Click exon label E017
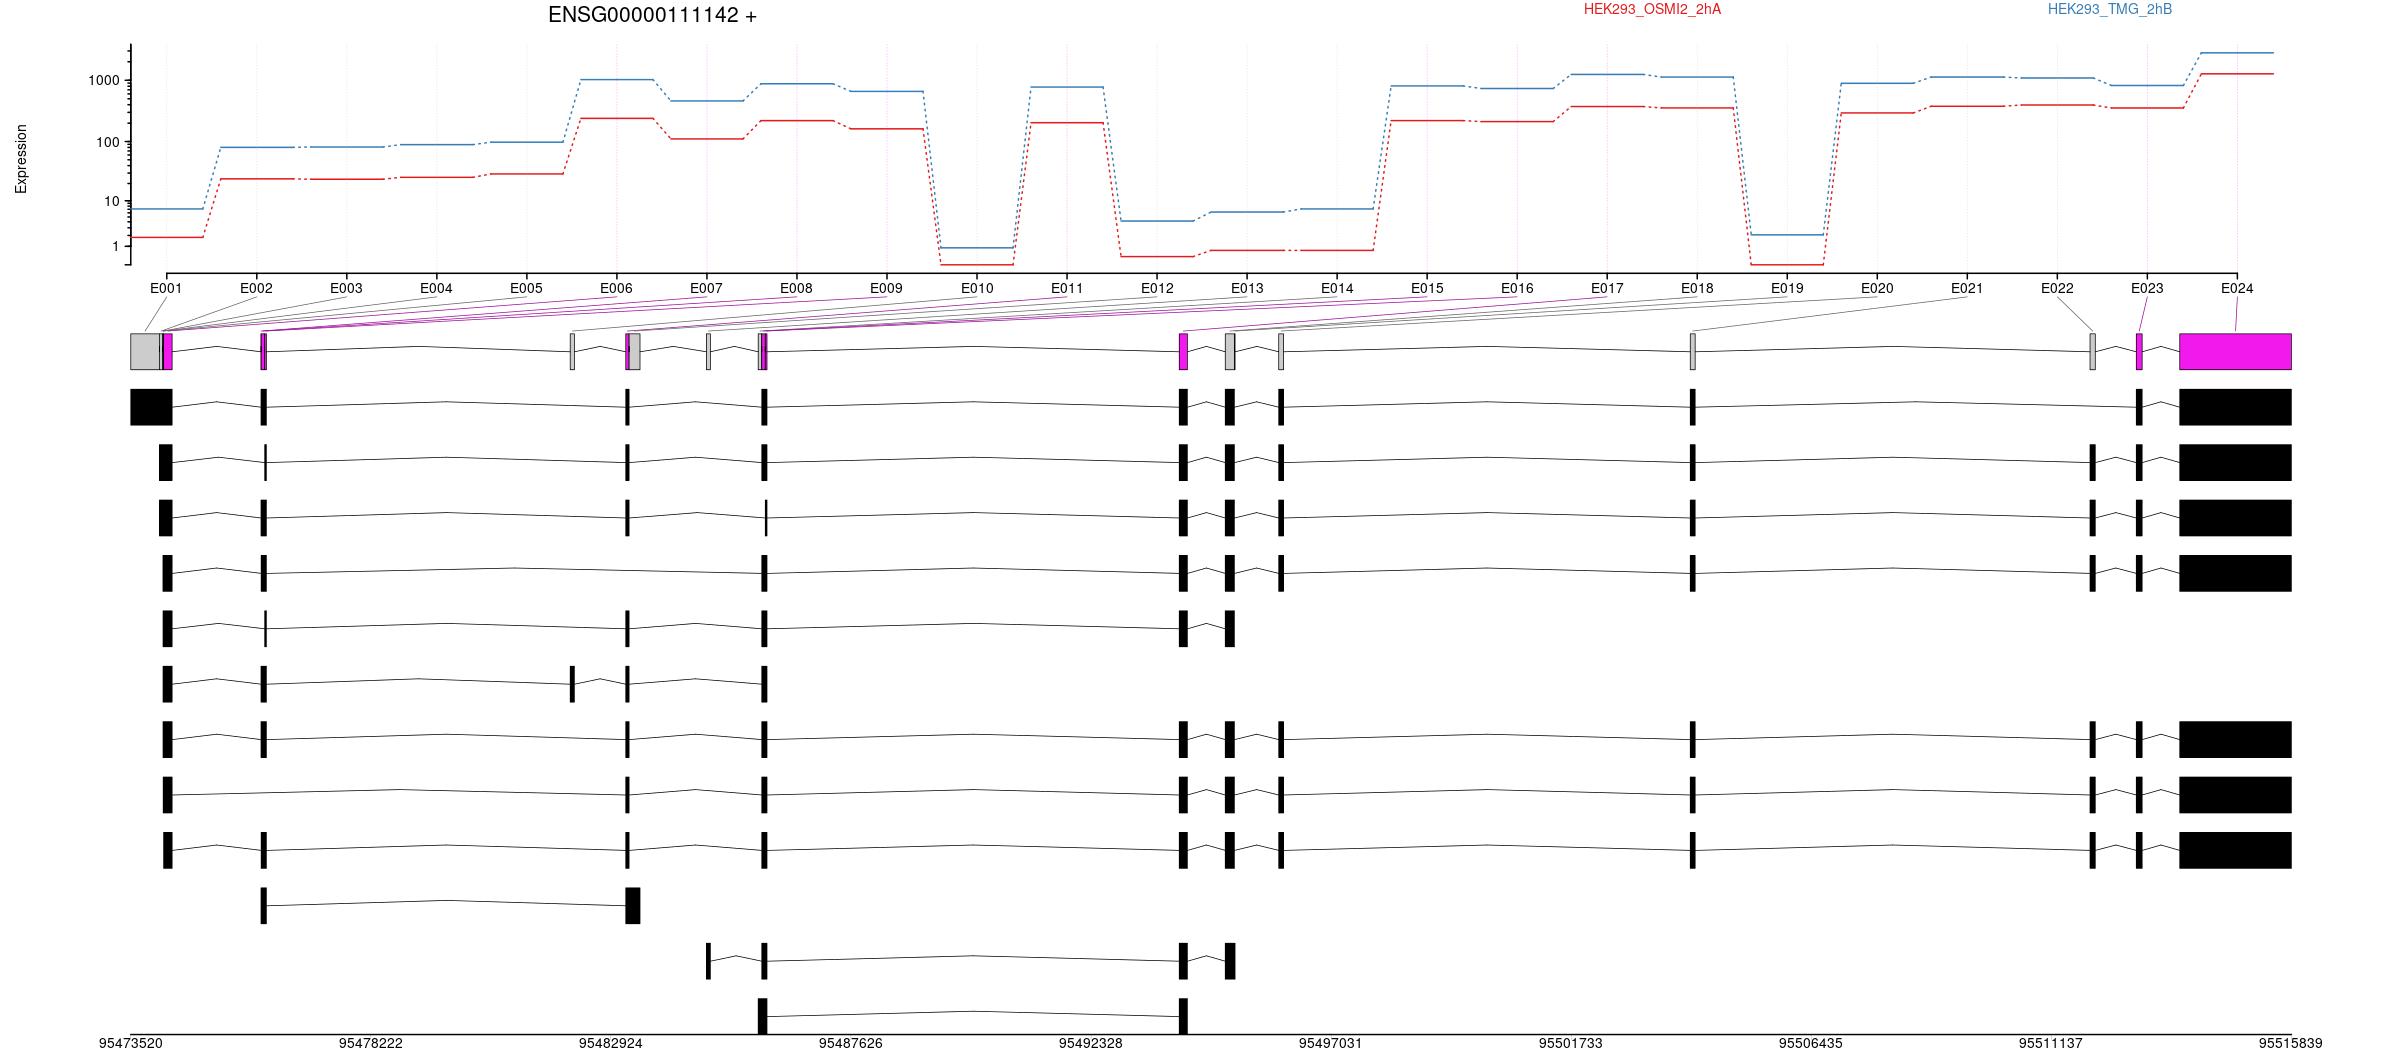This screenshot has width=2400, height=1060. 1607,288
